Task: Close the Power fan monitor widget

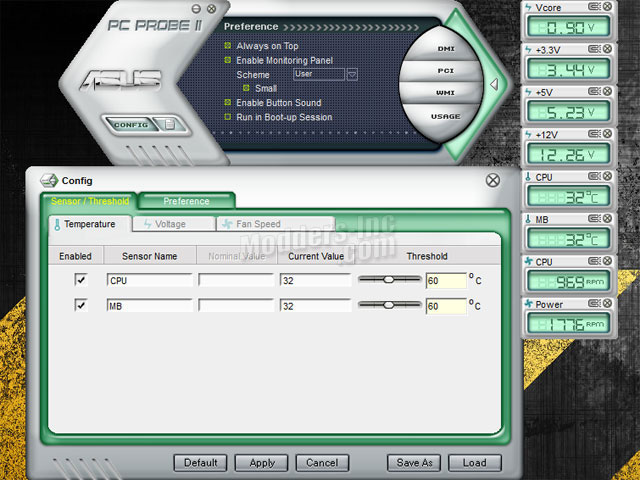Action: pos(608,304)
